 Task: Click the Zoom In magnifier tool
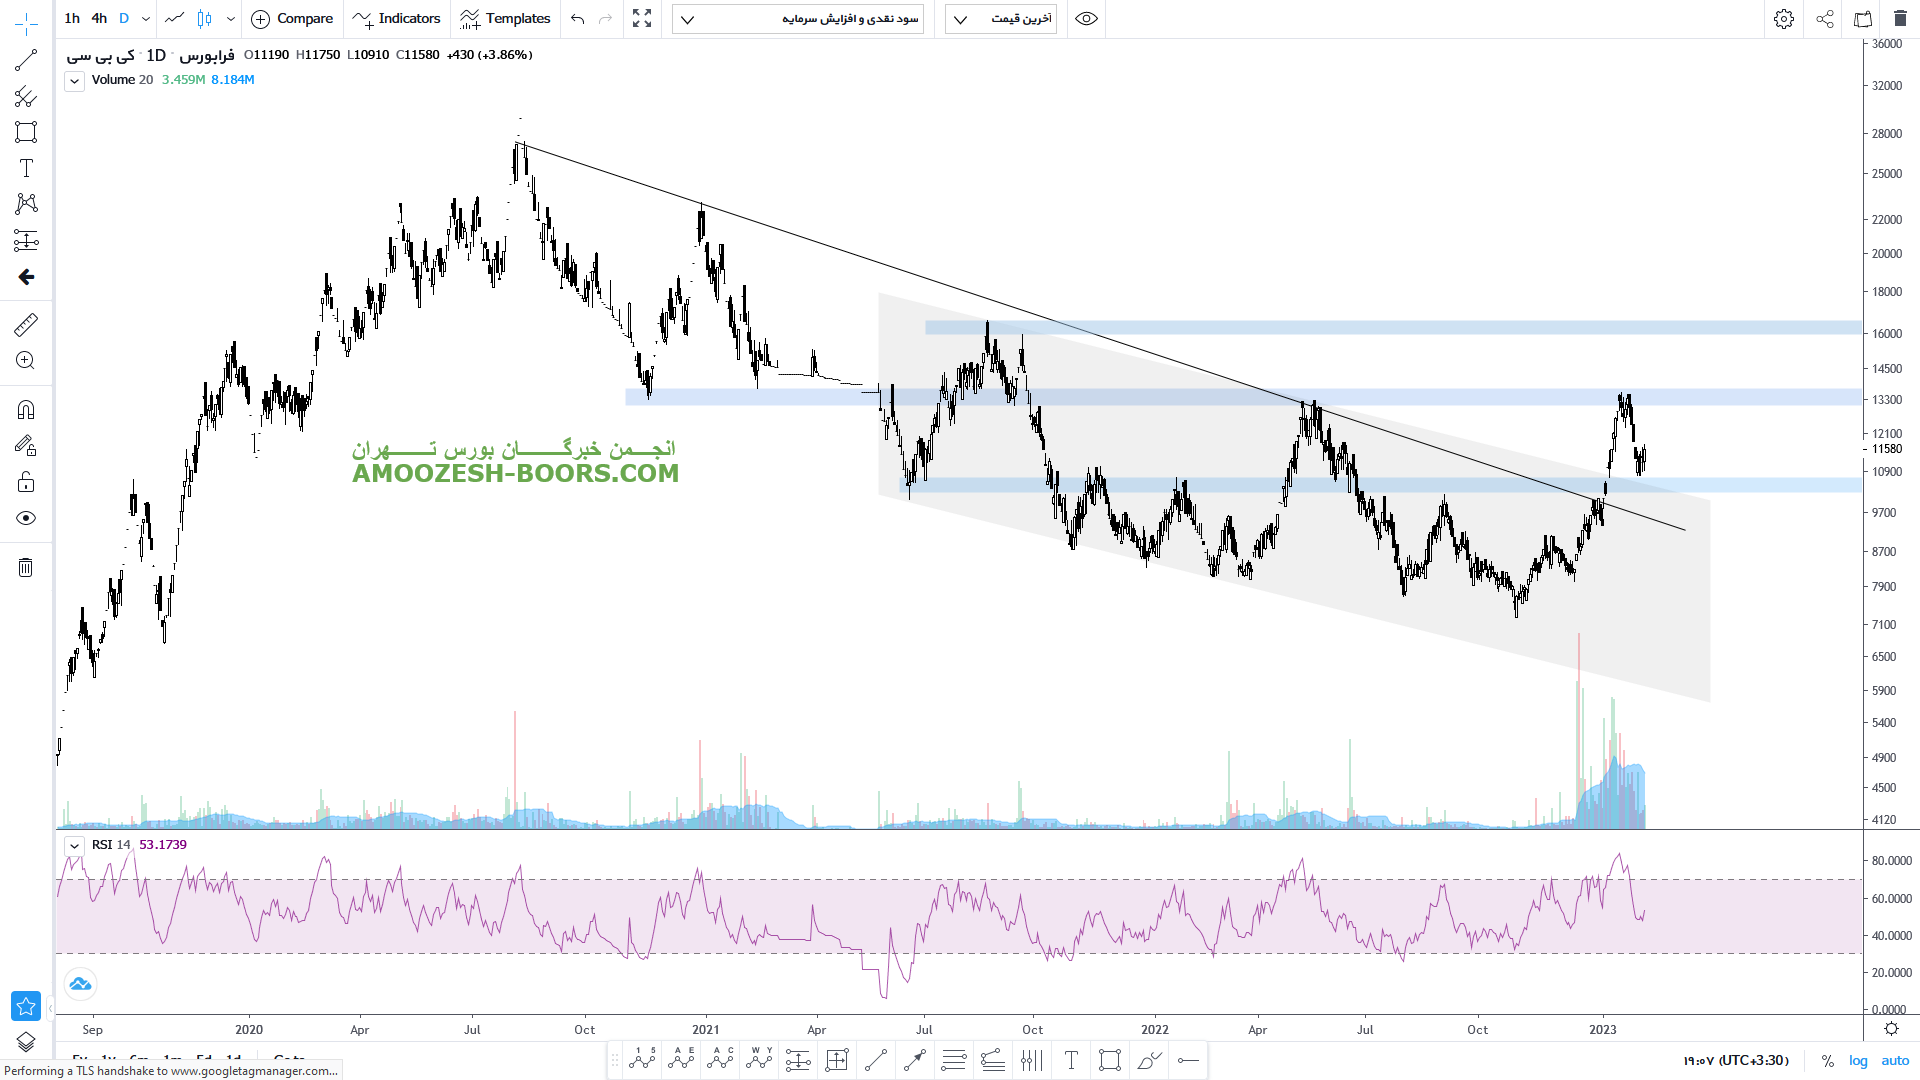tap(26, 361)
